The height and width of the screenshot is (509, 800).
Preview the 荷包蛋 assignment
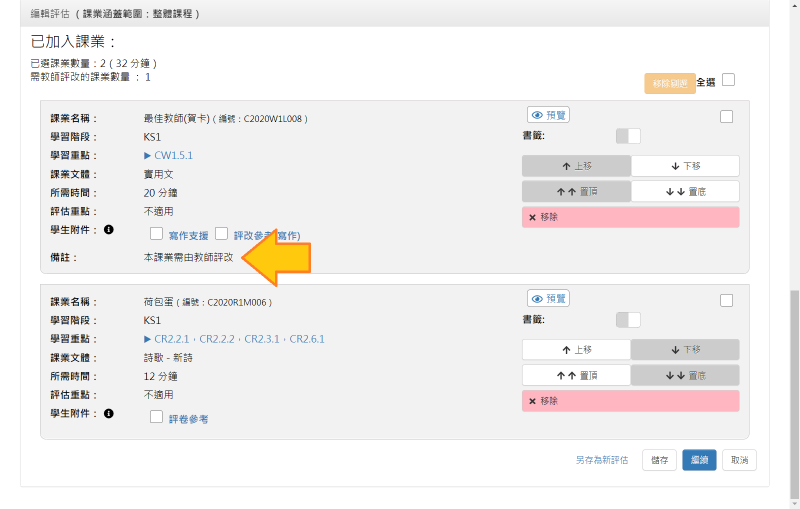point(547,298)
